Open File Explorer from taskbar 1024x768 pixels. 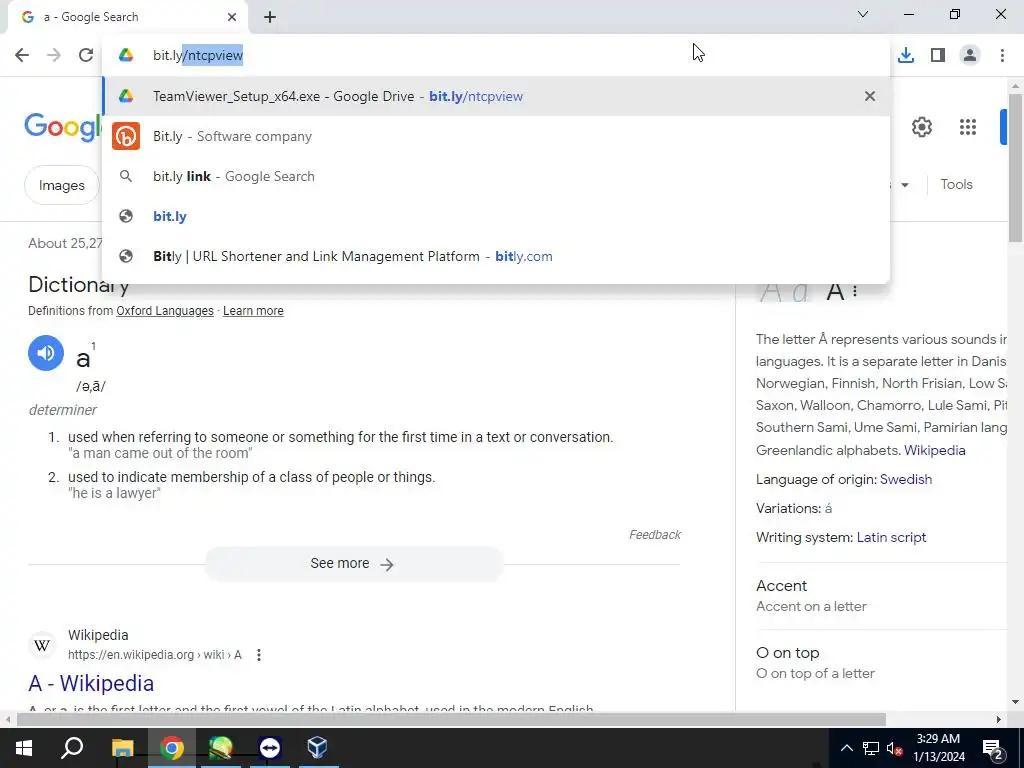pyautogui.click(x=122, y=748)
